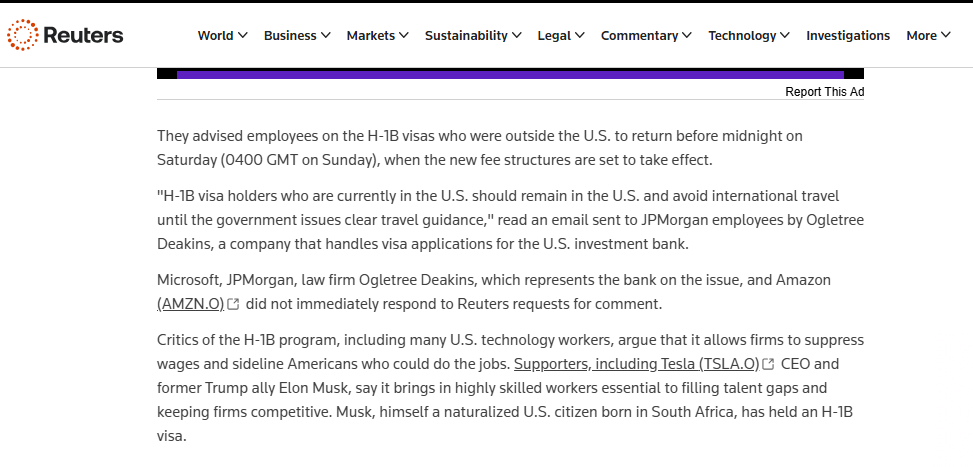Expand the Commentary chevron
Viewport: 973px width, 467px height.
[687, 36]
